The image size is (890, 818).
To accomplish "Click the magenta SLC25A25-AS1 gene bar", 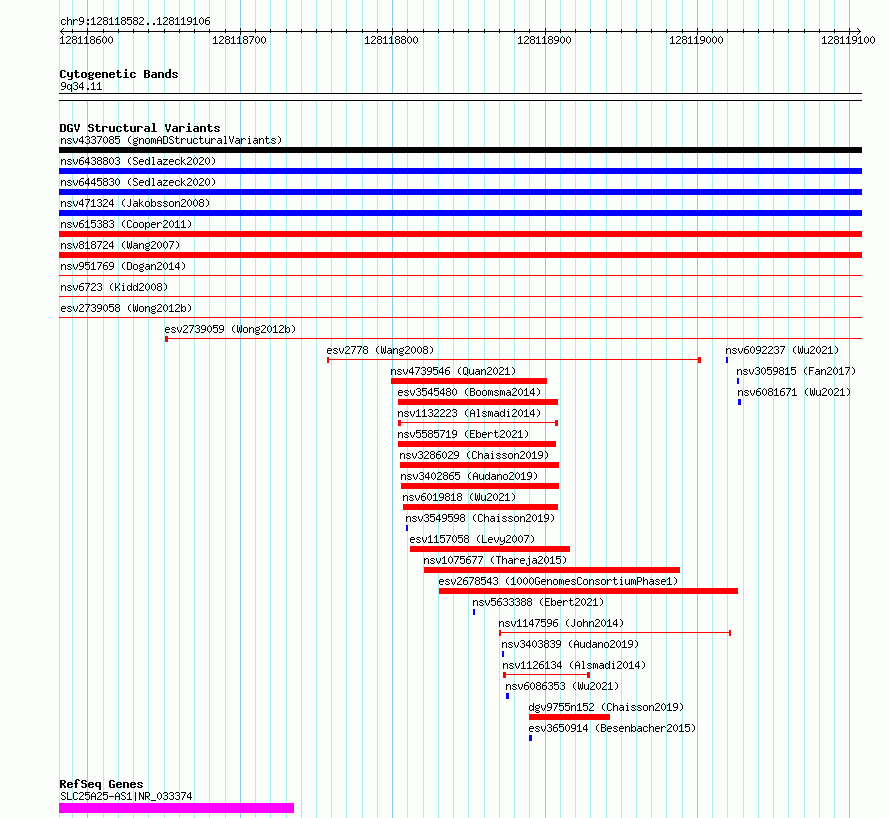I will [177, 808].
